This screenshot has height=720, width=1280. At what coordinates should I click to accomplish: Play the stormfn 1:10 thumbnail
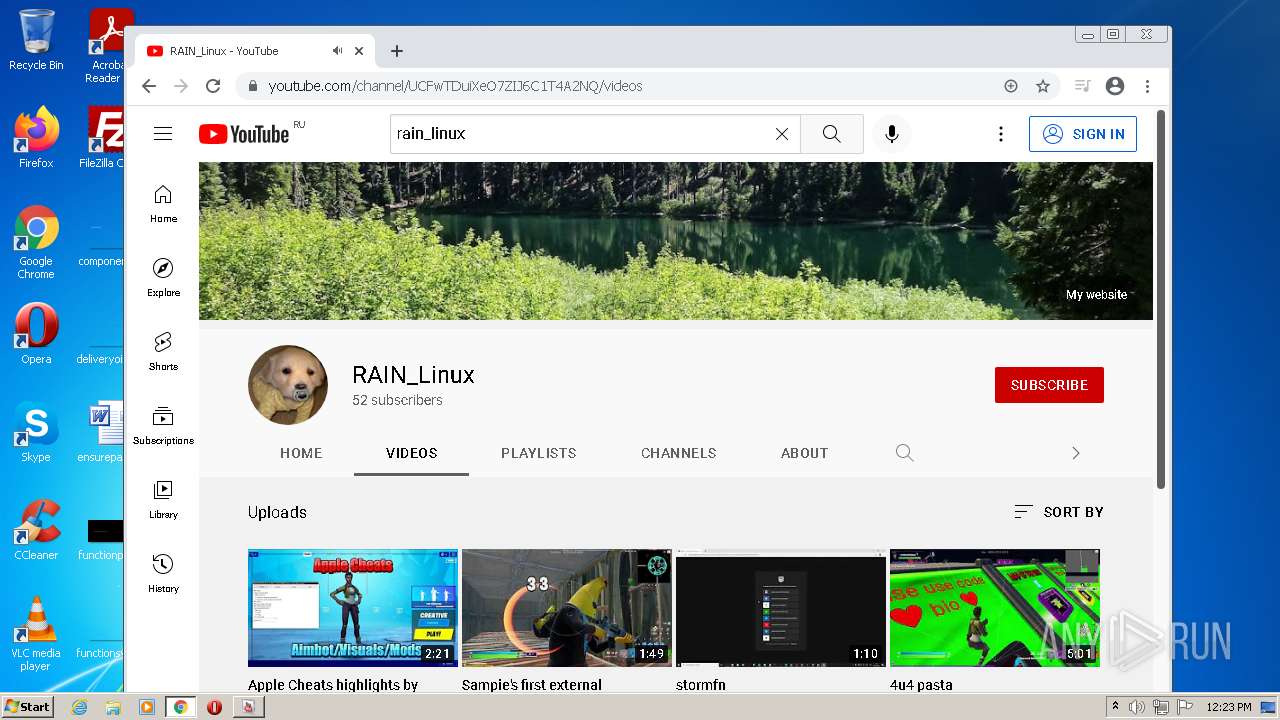click(x=781, y=607)
